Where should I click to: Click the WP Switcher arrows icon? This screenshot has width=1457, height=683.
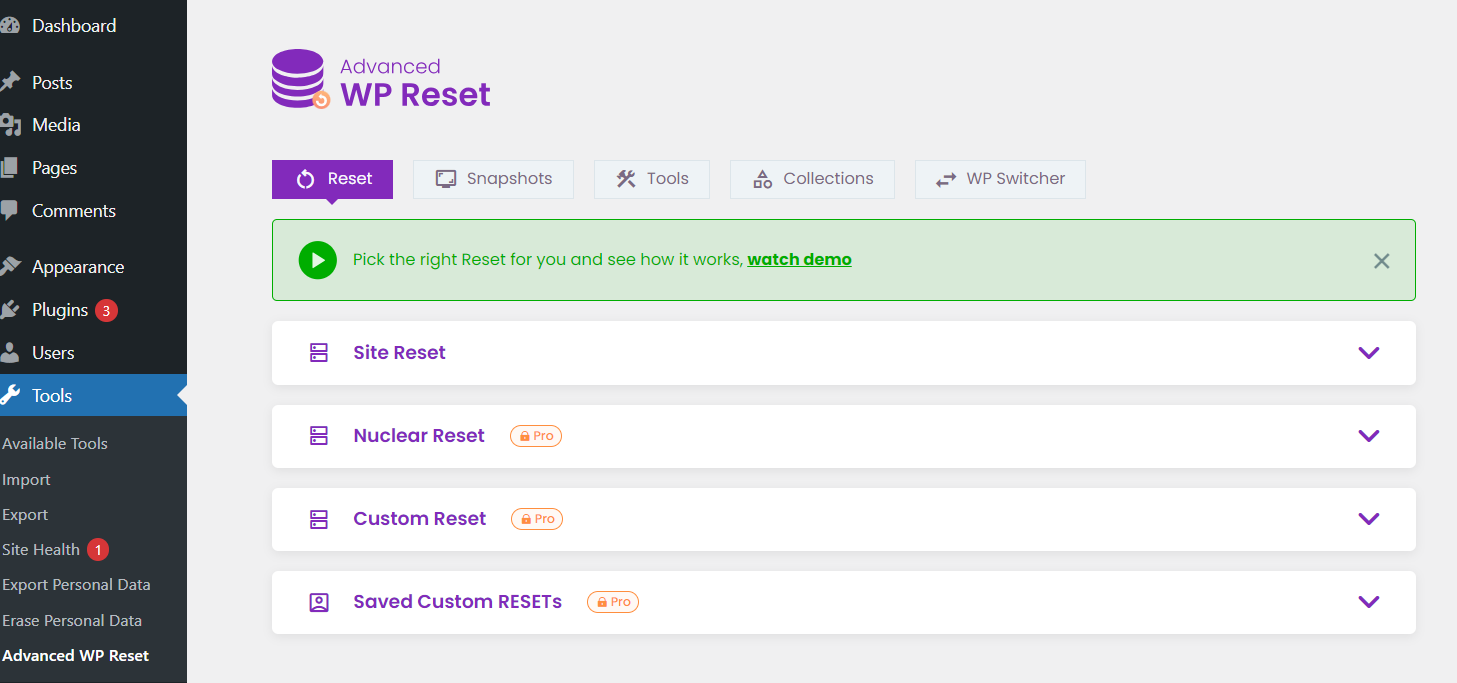tap(944, 178)
